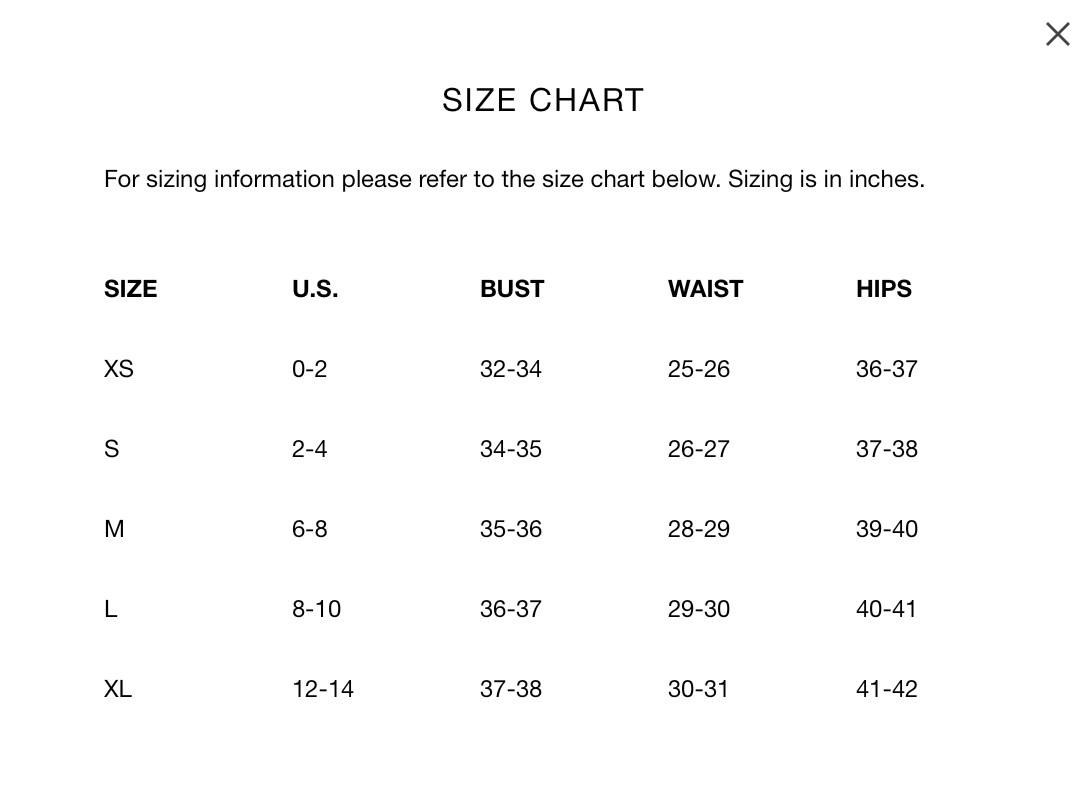Click hips measurement 37-38
Image resolution: width=1092 pixels, height=808 pixels.
[887, 449]
